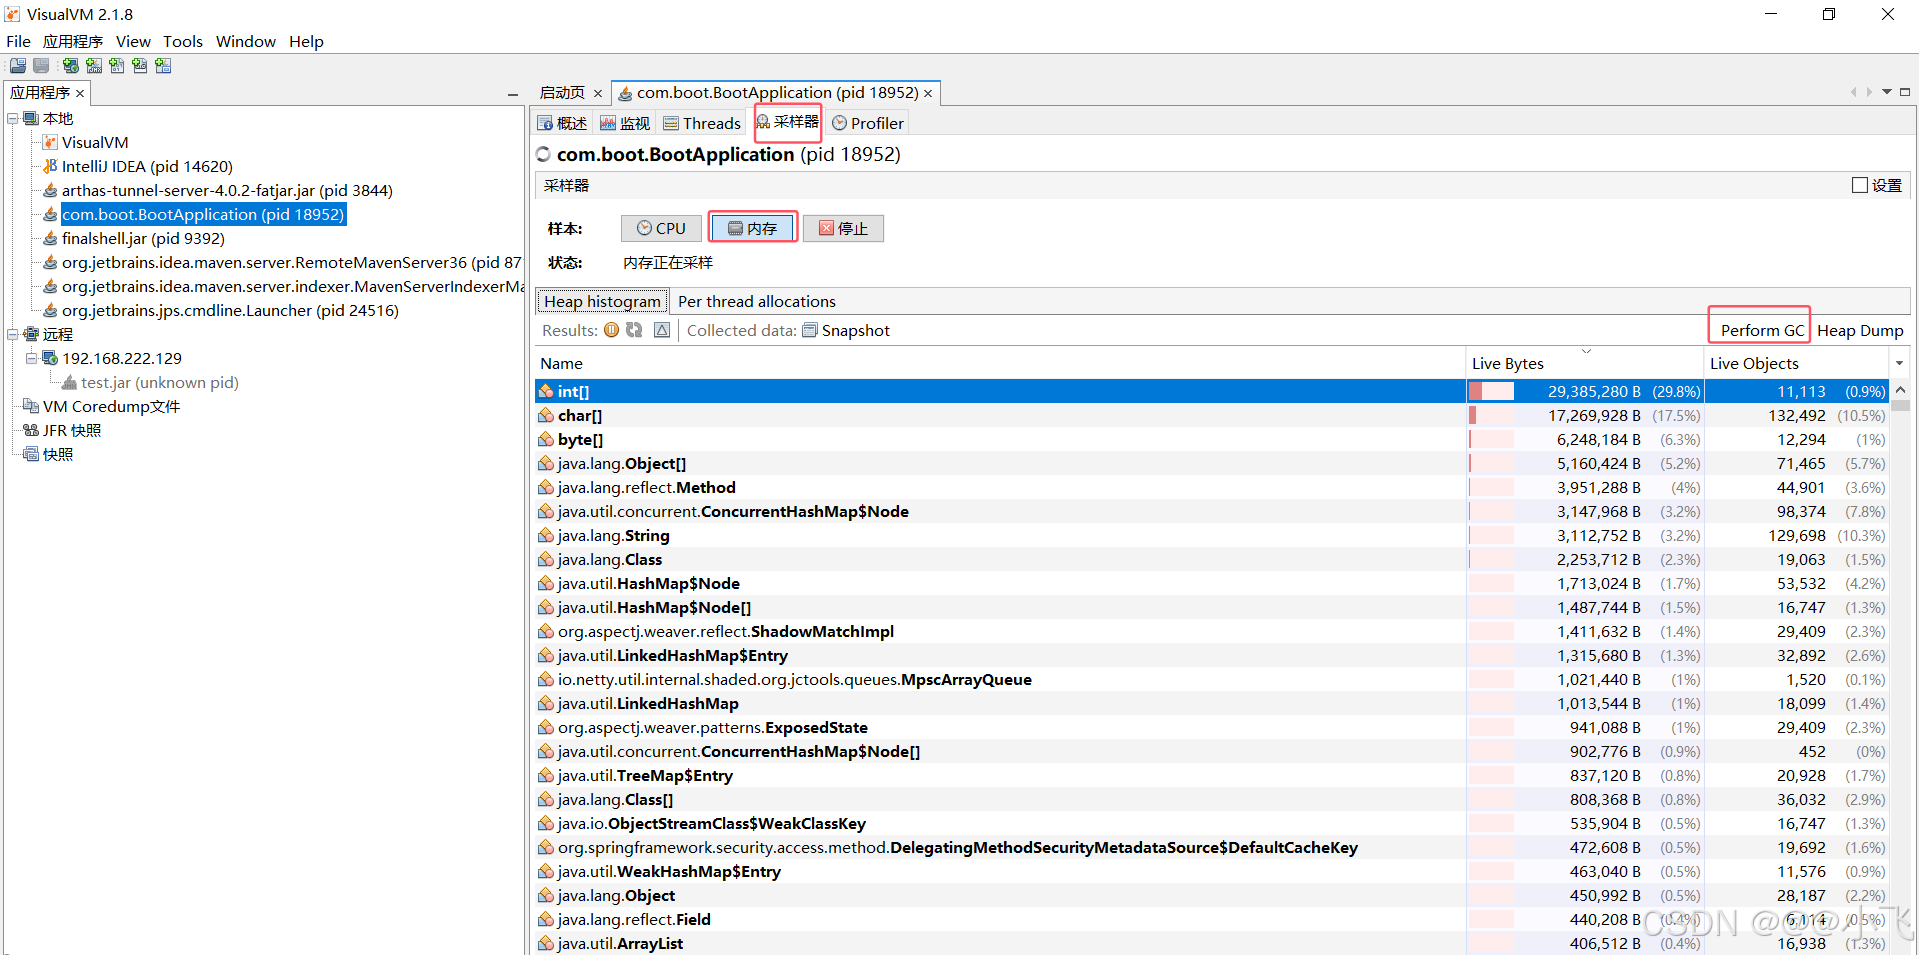Switch to the 监视 monitor tab
The width and height of the screenshot is (1919, 955).
tap(625, 123)
